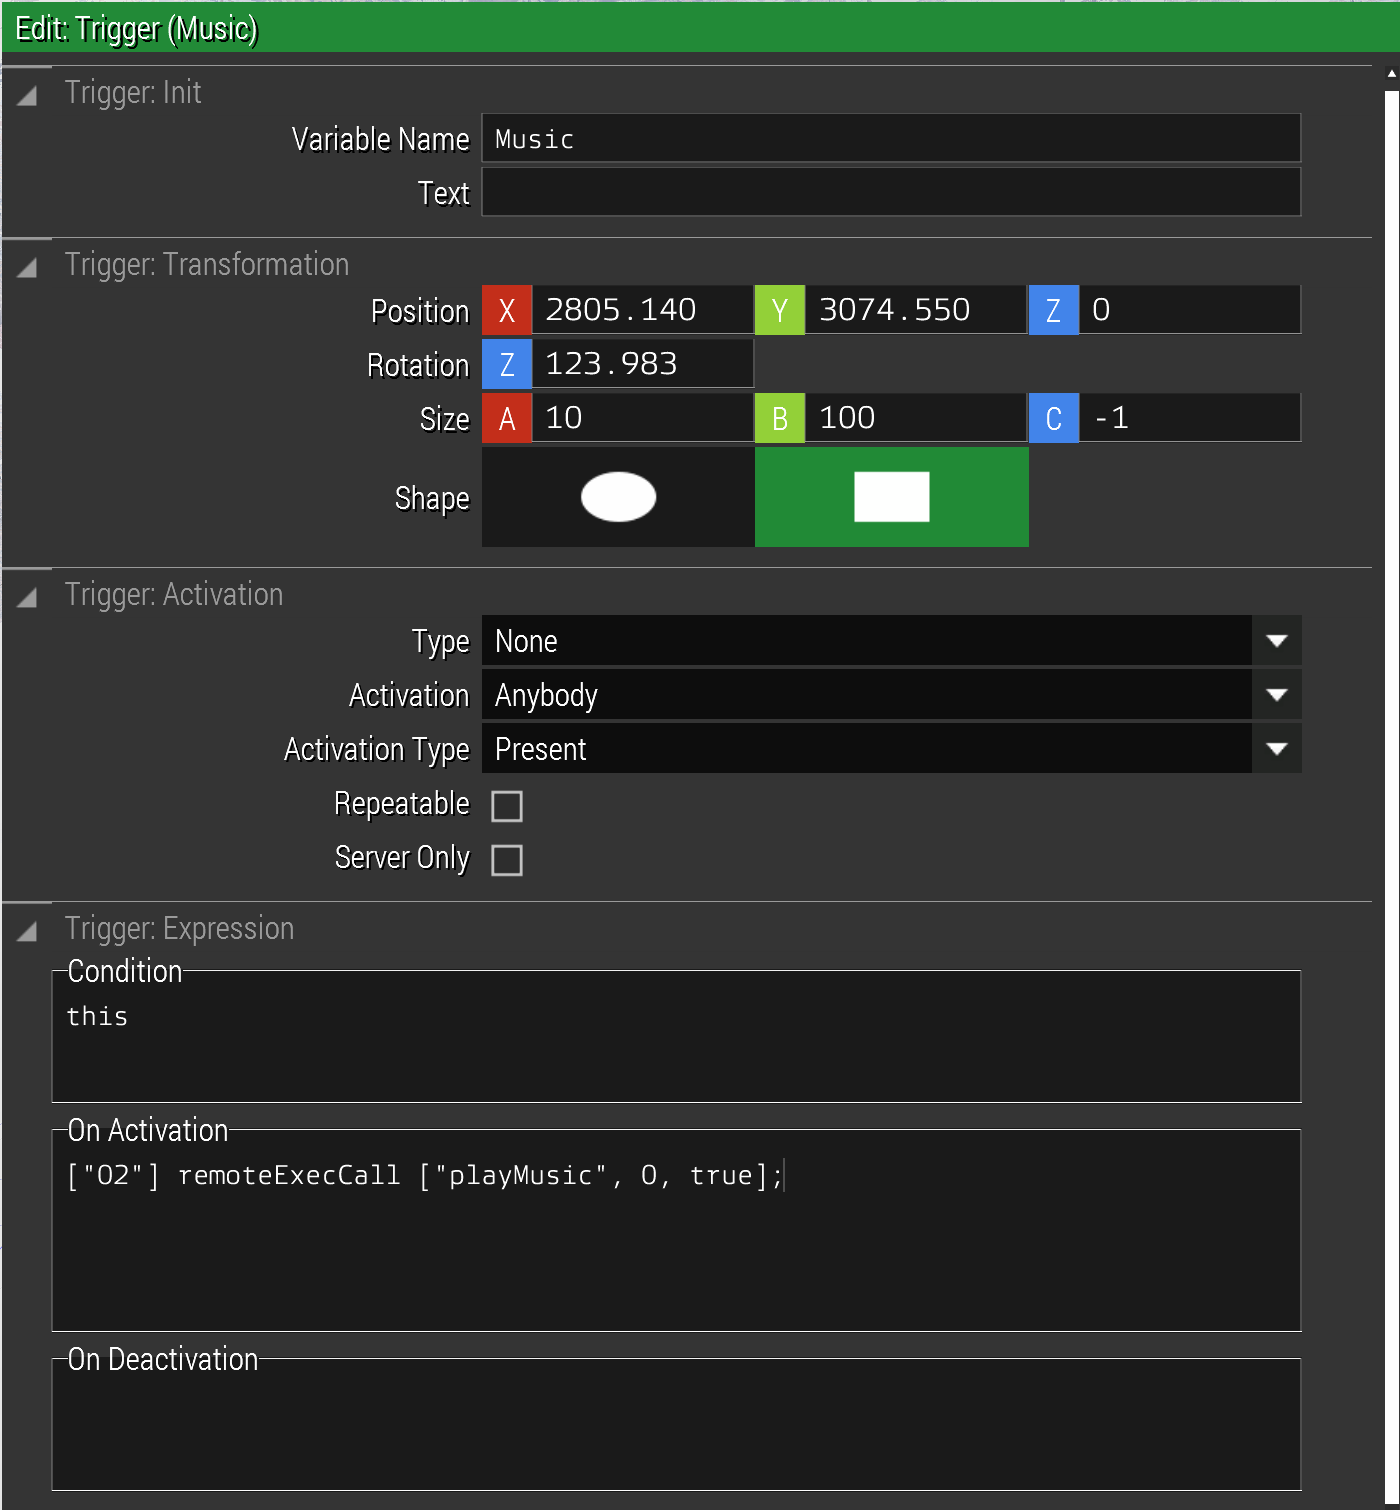Click the Activation Type label
The width and height of the screenshot is (1400, 1510).
tap(377, 750)
